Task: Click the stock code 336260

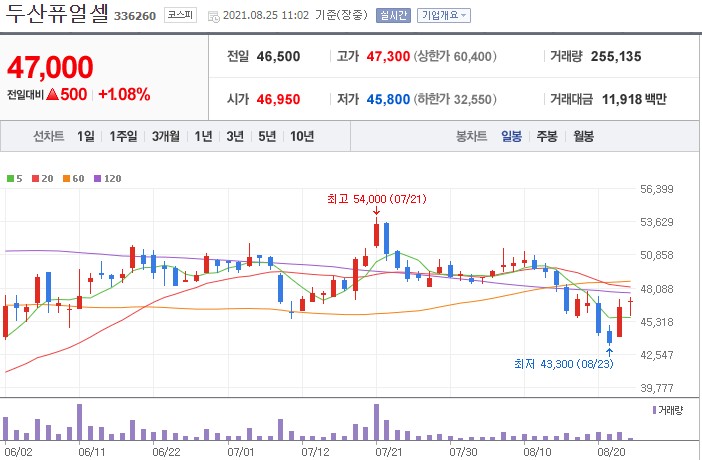Action: [x=135, y=16]
